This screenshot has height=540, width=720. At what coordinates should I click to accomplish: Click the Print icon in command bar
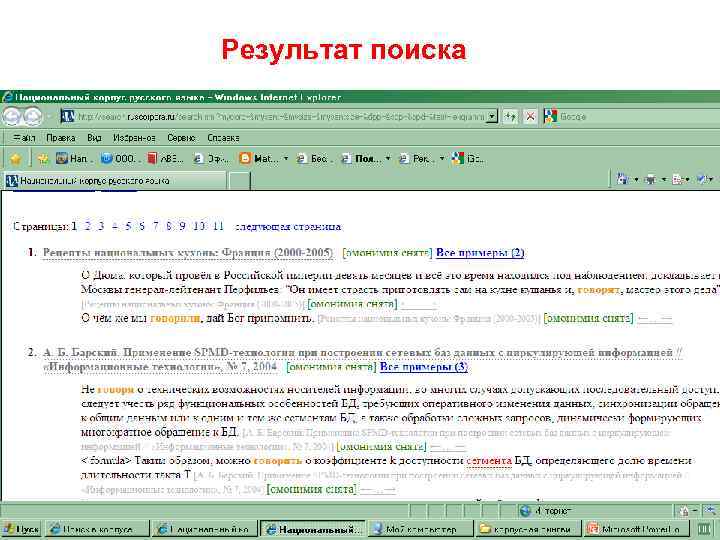pos(650,180)
